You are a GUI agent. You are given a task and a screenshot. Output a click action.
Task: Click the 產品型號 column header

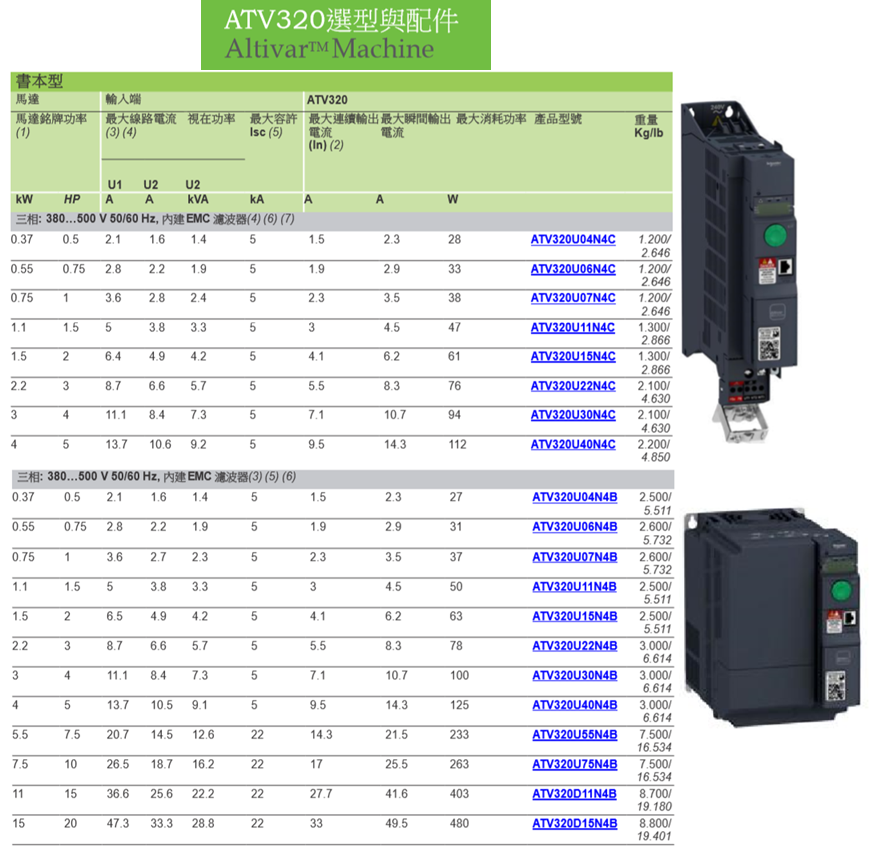click(x=558, y=119)
